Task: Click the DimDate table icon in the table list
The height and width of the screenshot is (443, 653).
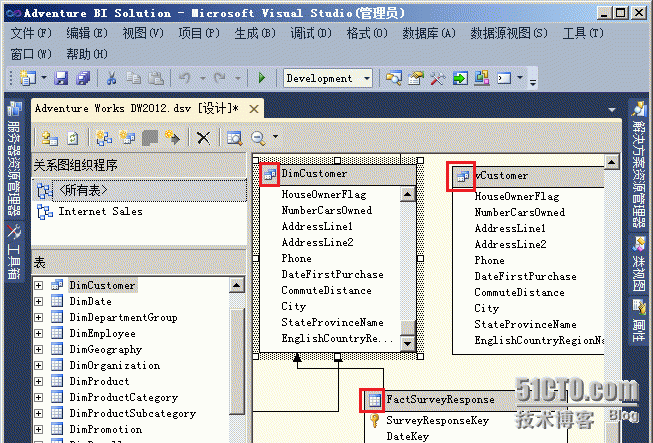Action: tap(57, 301)
